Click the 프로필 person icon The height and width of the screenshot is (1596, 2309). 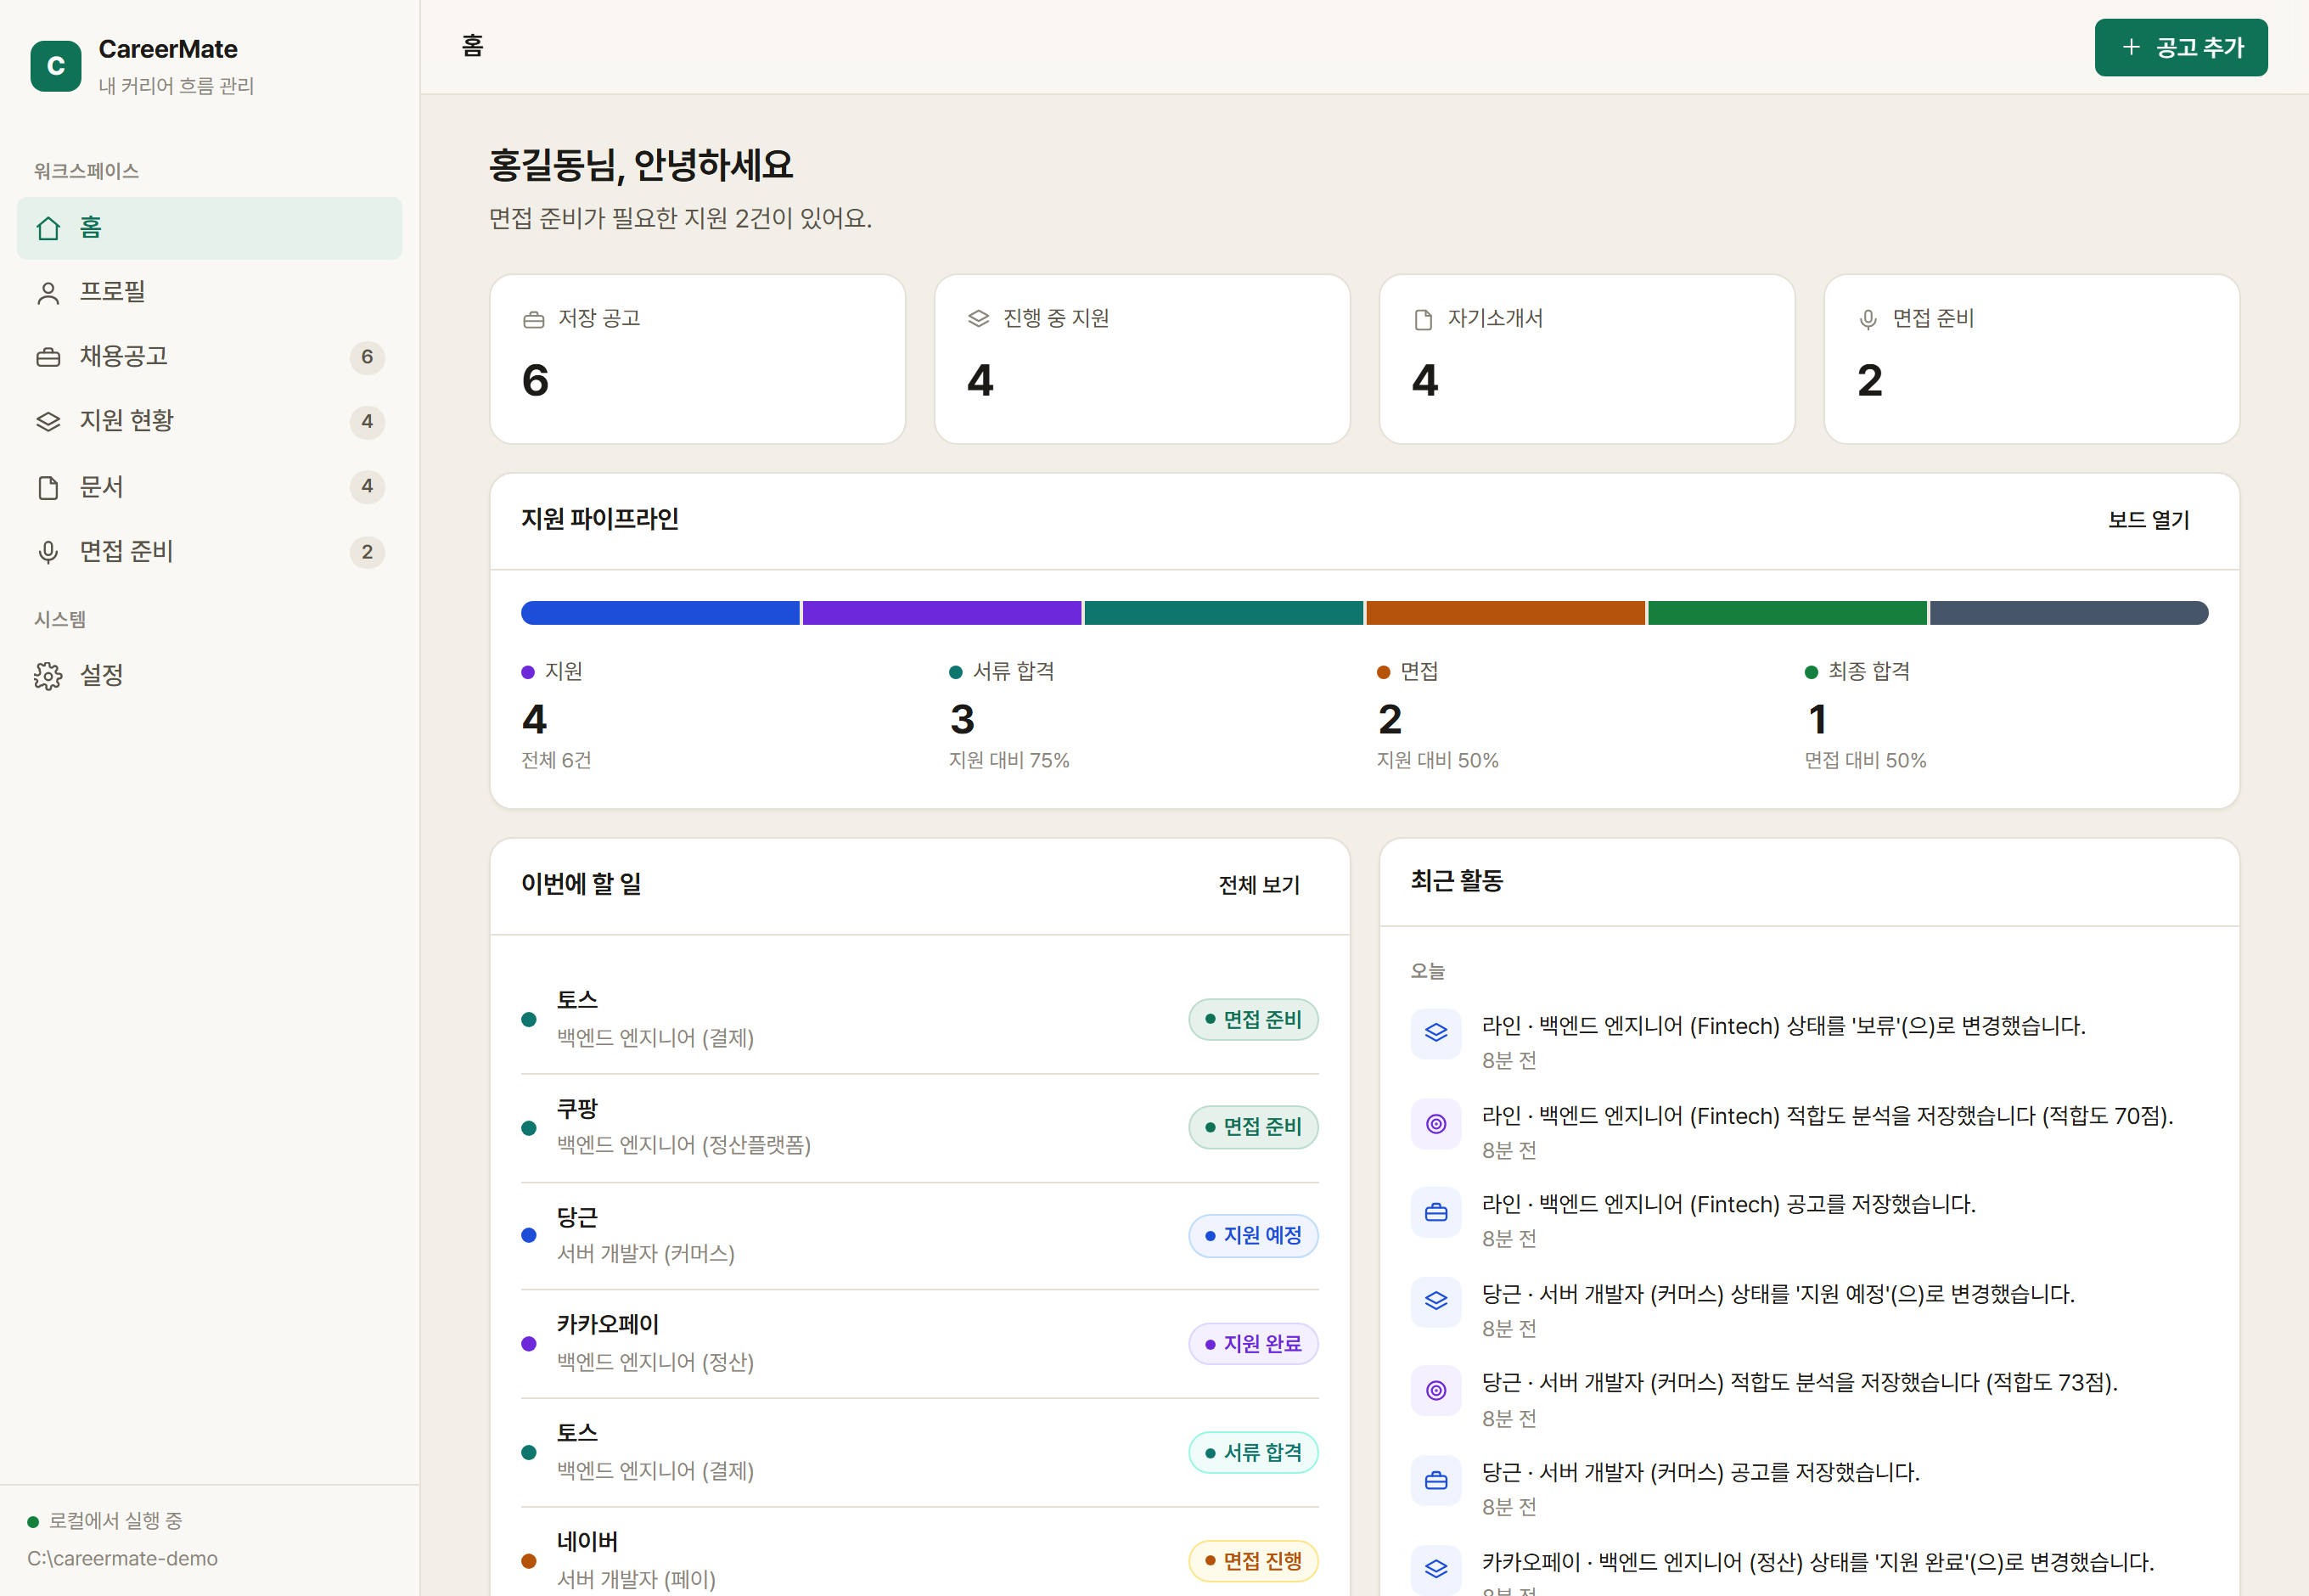coord(48,293)
